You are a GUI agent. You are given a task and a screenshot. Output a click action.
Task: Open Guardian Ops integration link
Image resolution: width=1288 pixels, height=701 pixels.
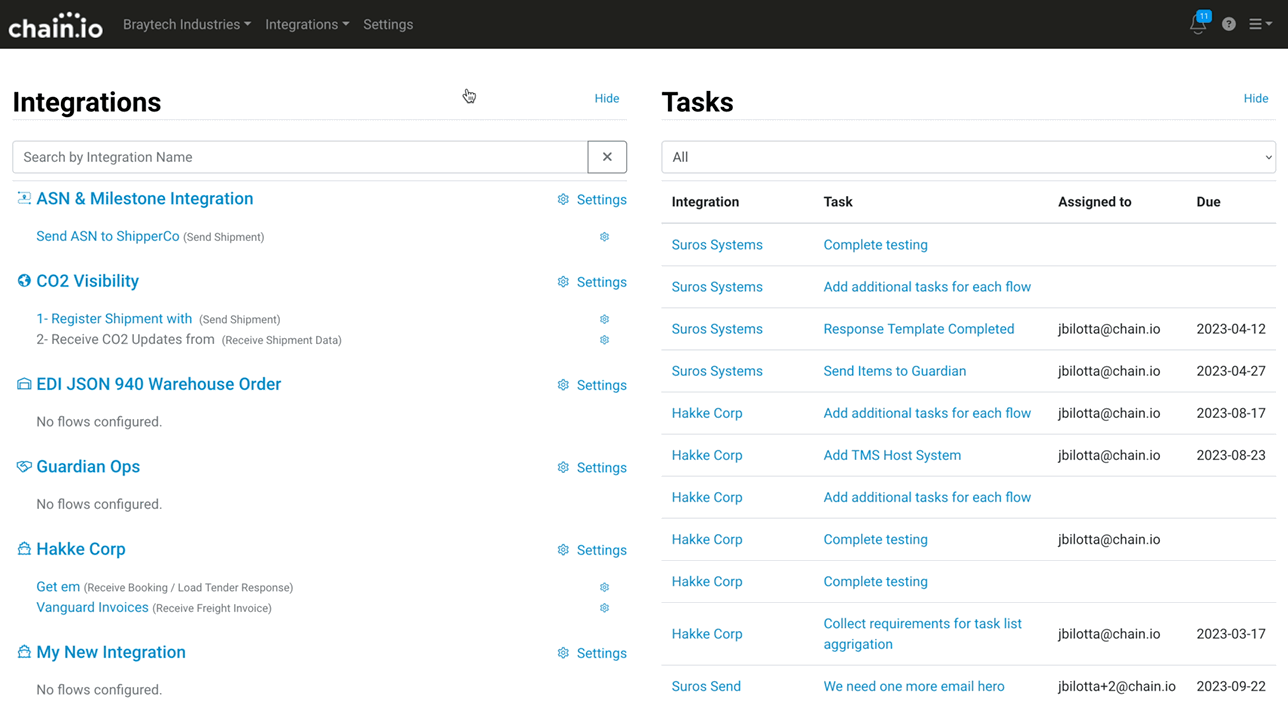coord(88,466)
